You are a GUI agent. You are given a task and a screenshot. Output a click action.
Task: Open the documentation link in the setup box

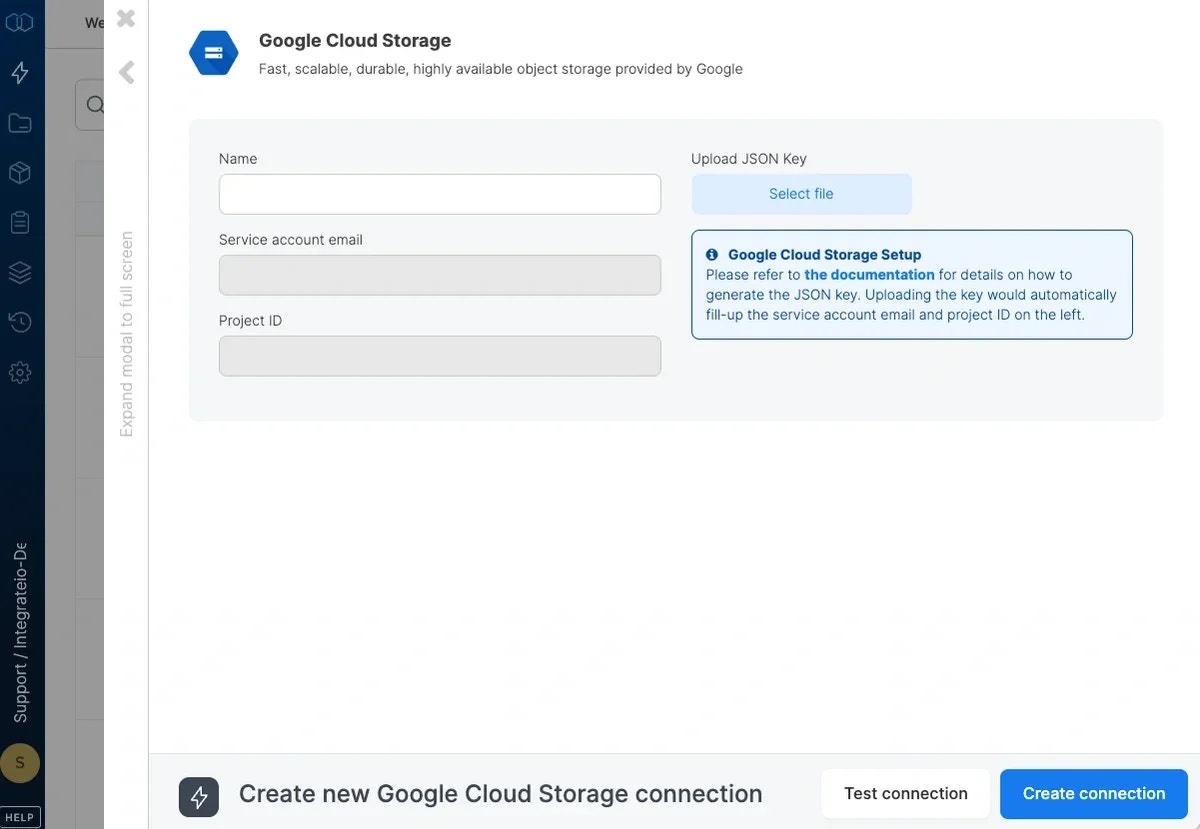pyautogui.click(x=868, y=274)
